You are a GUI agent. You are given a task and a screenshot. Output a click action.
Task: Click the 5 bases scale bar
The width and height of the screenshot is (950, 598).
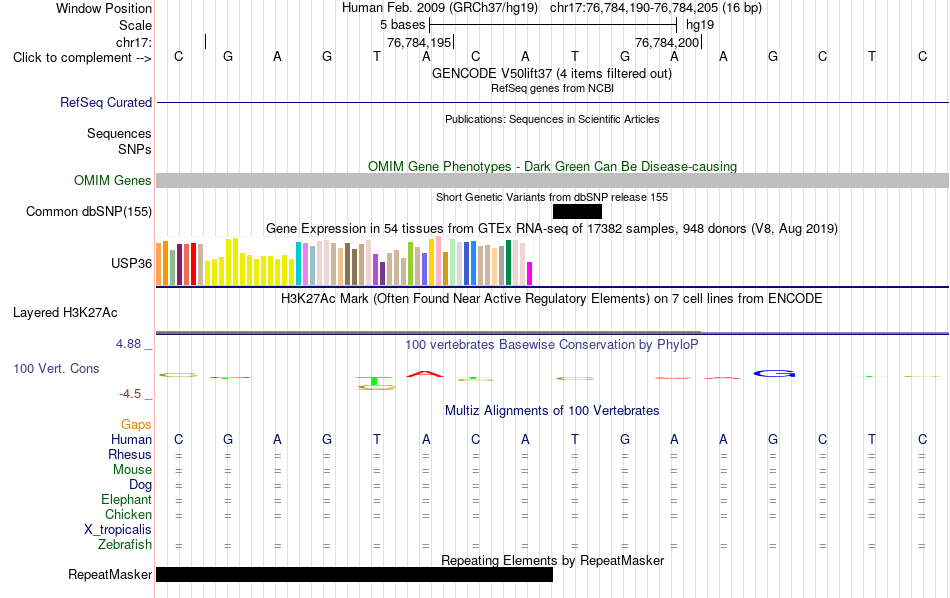tap(553, 25)
